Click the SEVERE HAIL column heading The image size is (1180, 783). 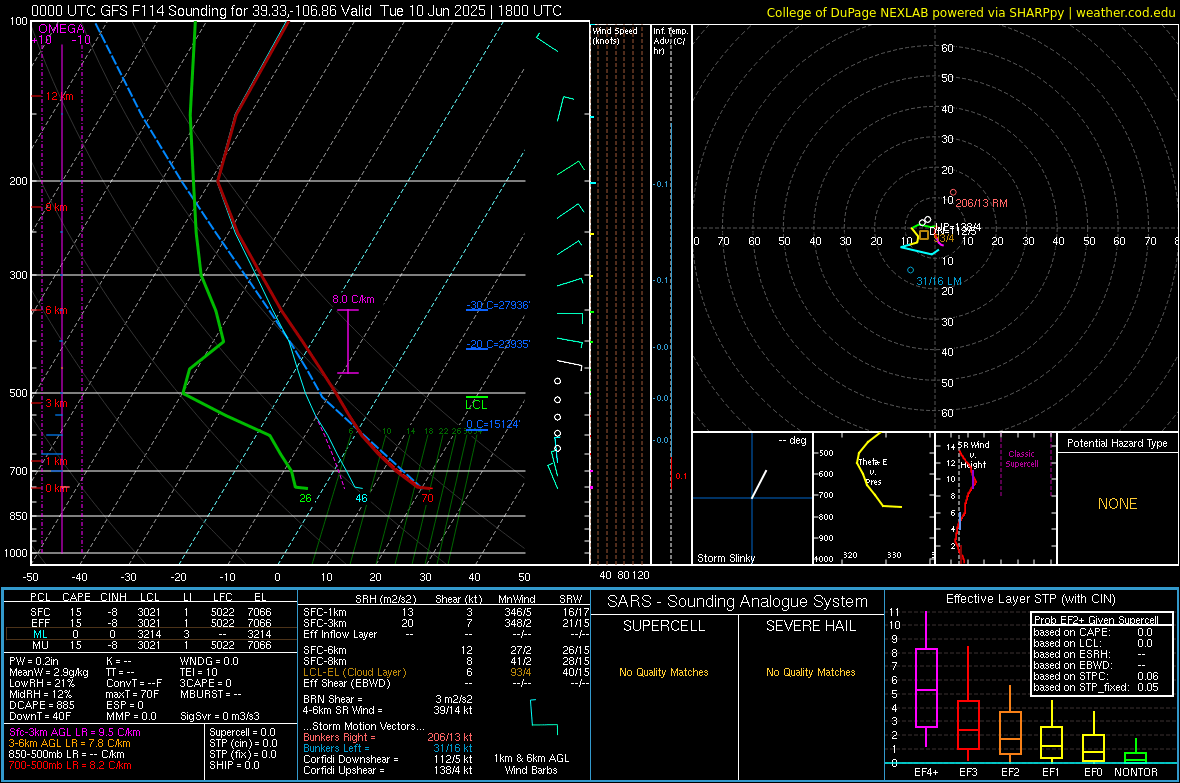810,626
